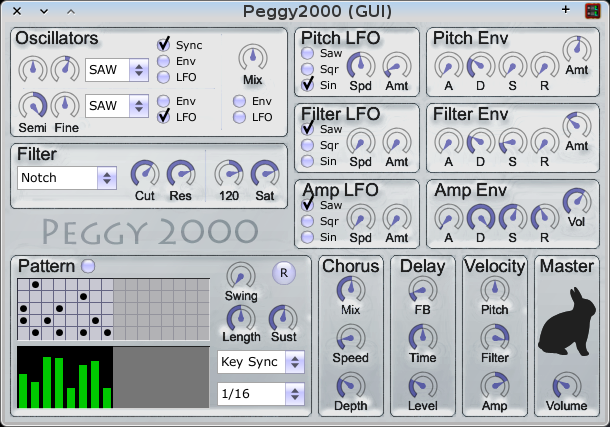Enable LFO option under Mix
The height and width of the screenshot is (427, 610).
tap(239, 117)
